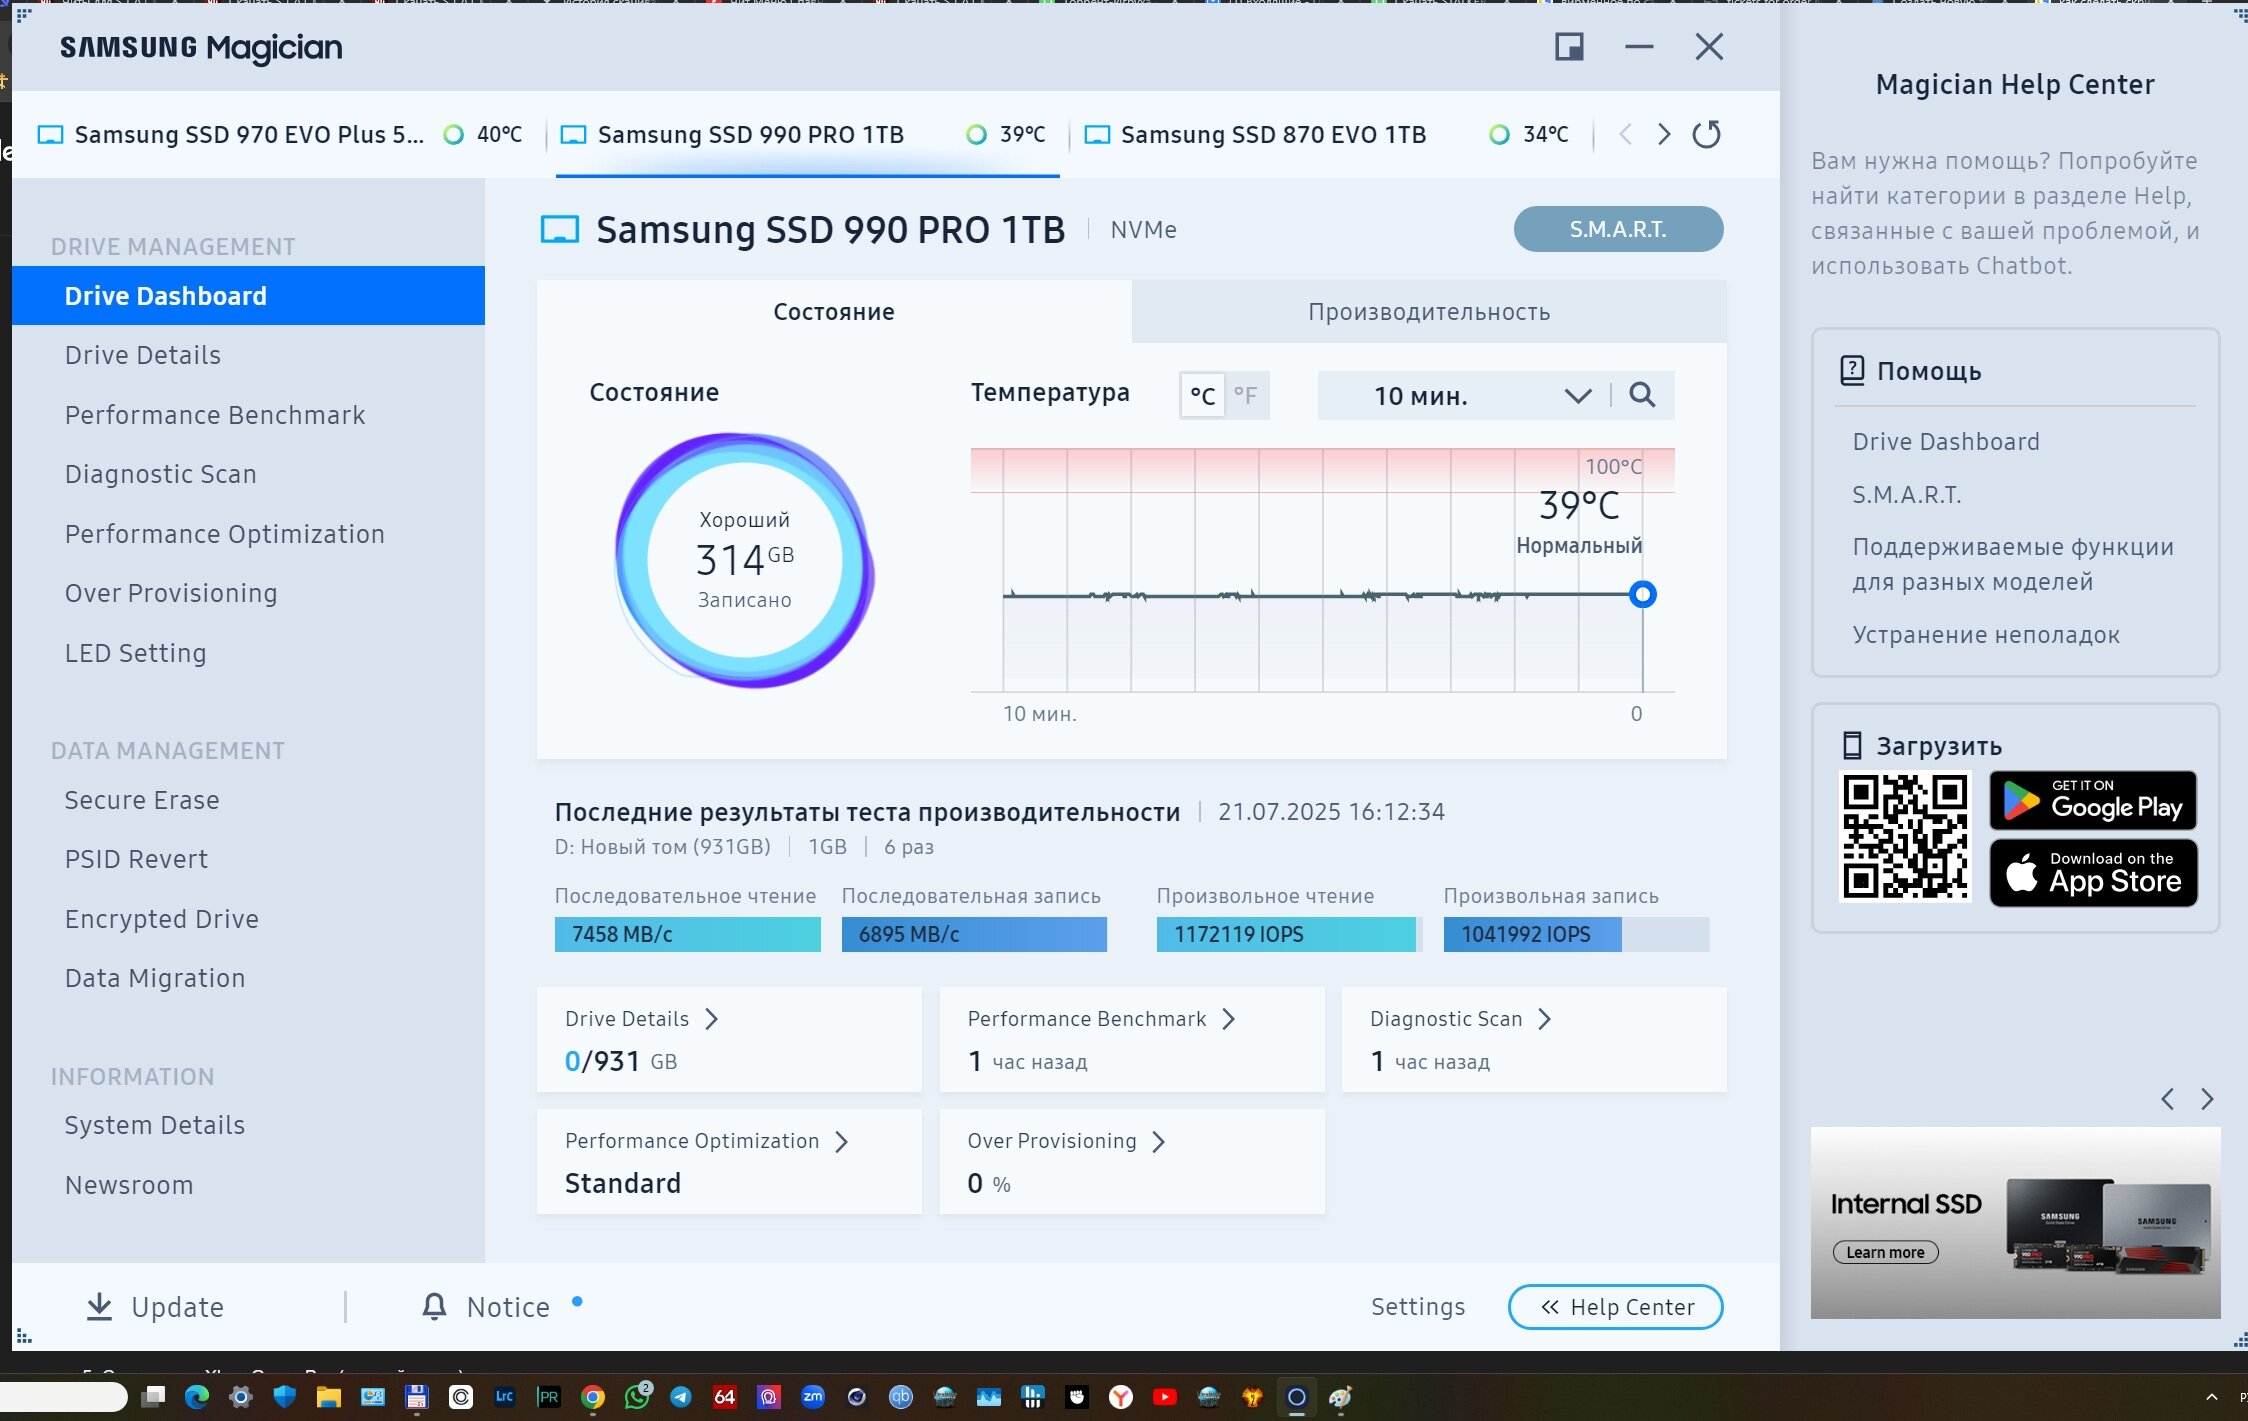Open Drive Details in the sidebar

point(143,355)
